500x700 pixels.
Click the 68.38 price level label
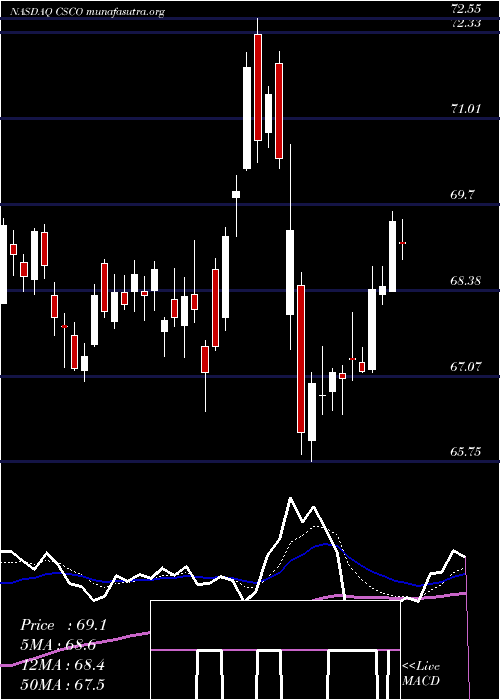(466, 280)
